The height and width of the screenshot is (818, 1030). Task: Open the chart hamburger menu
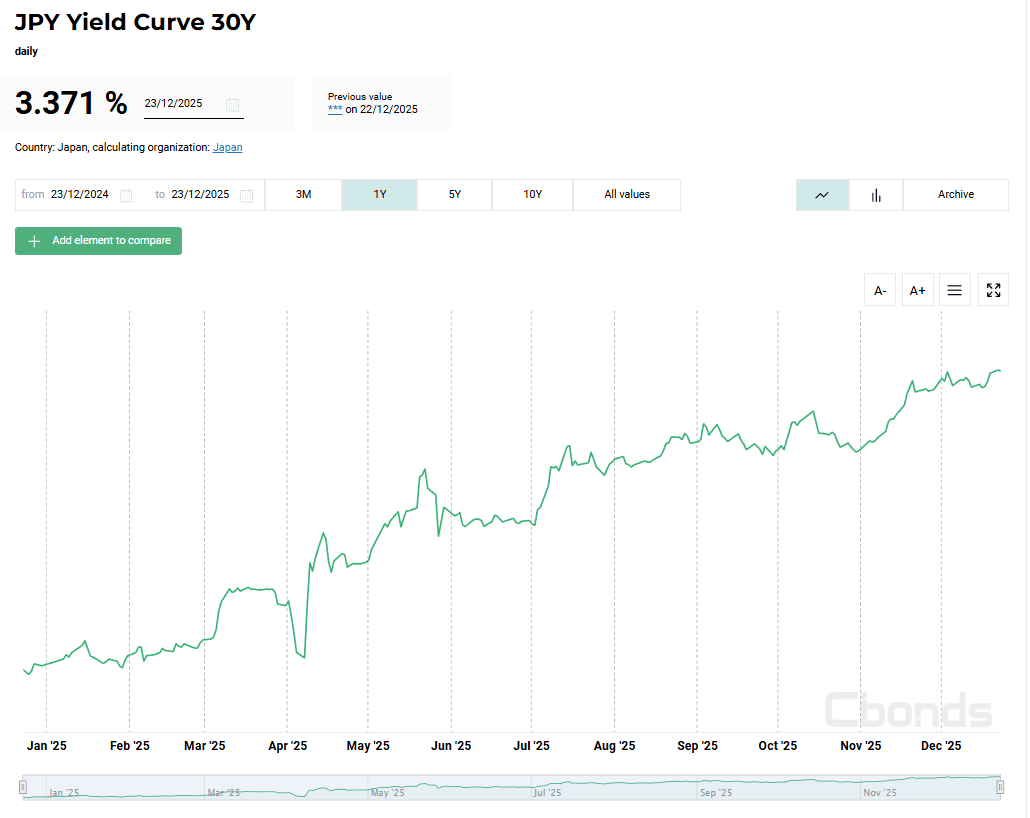click(954, 290)
